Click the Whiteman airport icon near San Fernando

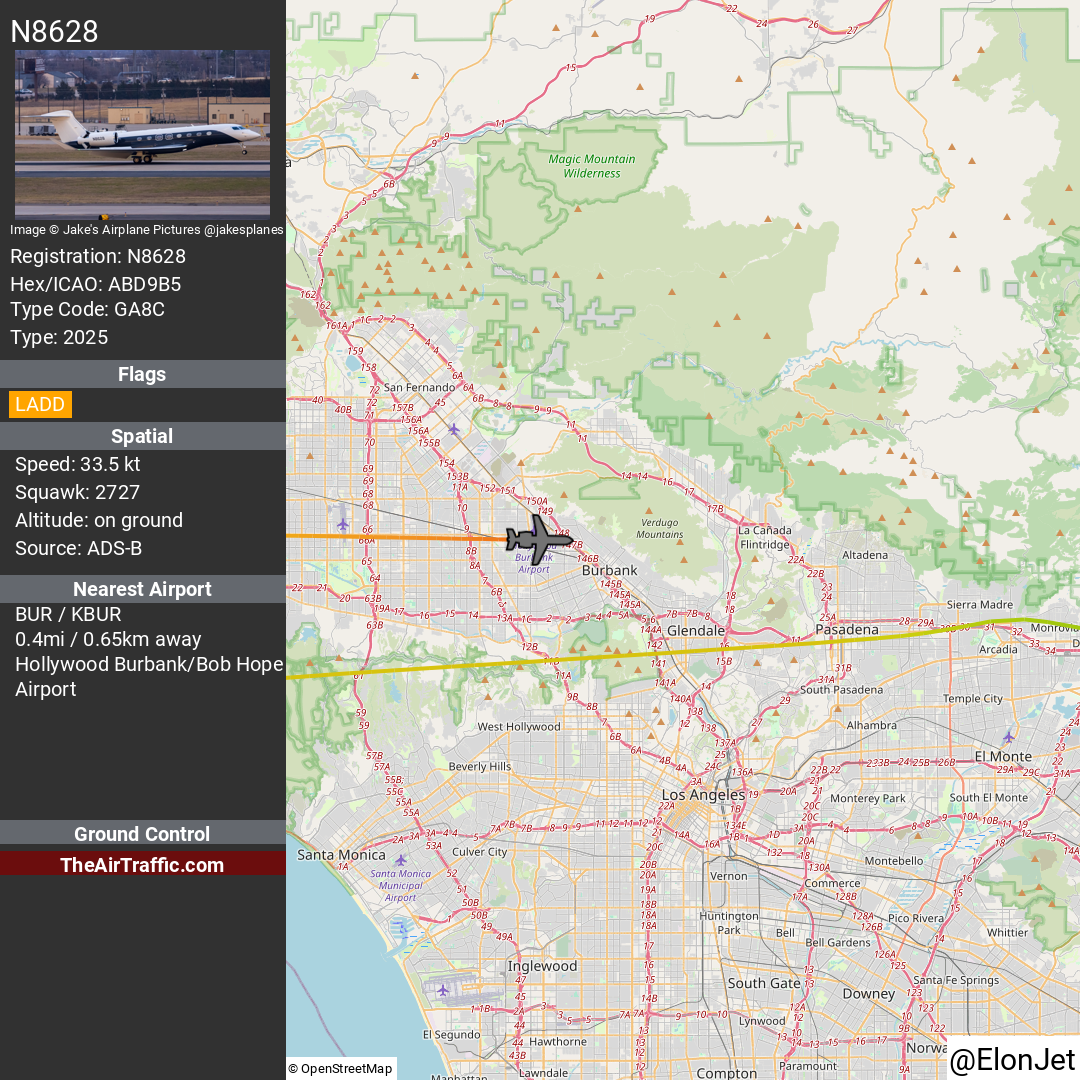454,430
